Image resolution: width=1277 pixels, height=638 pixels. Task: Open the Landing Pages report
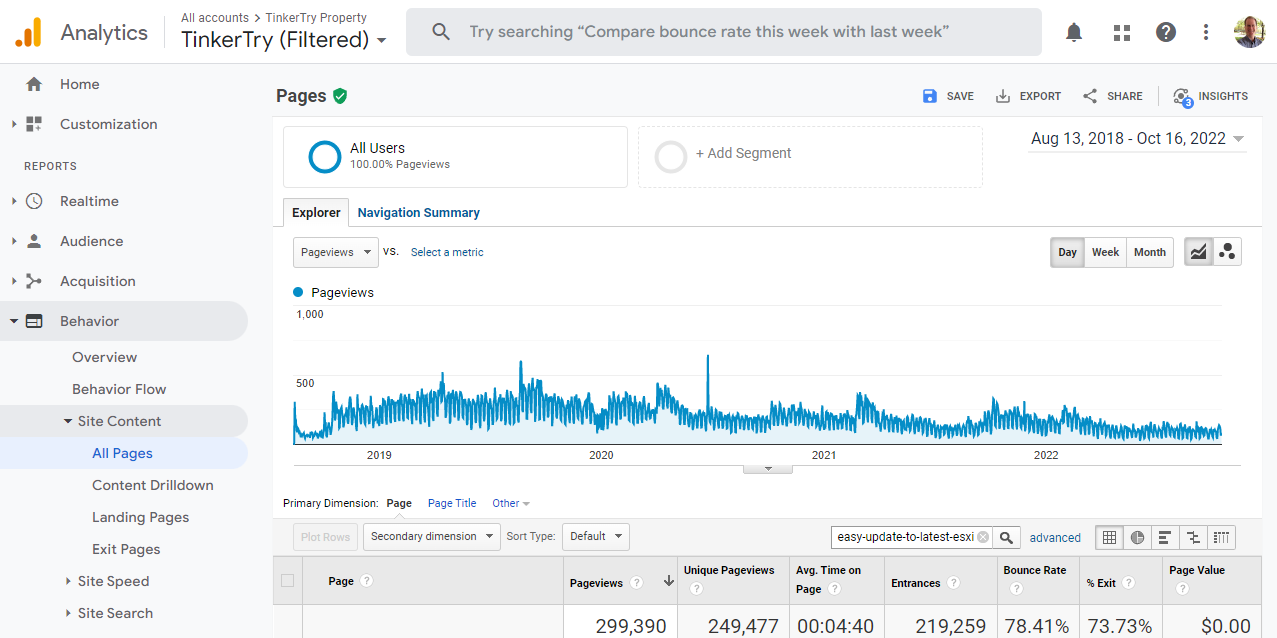[x=140, y=517]
